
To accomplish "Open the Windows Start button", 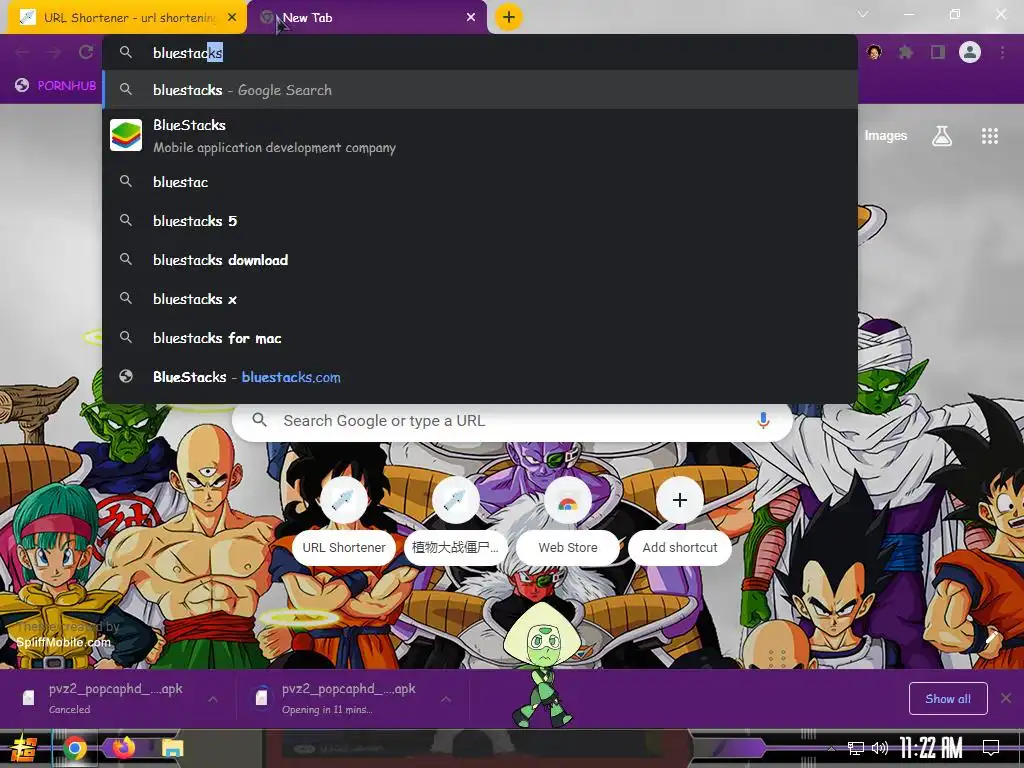I will tap(24, 748).
